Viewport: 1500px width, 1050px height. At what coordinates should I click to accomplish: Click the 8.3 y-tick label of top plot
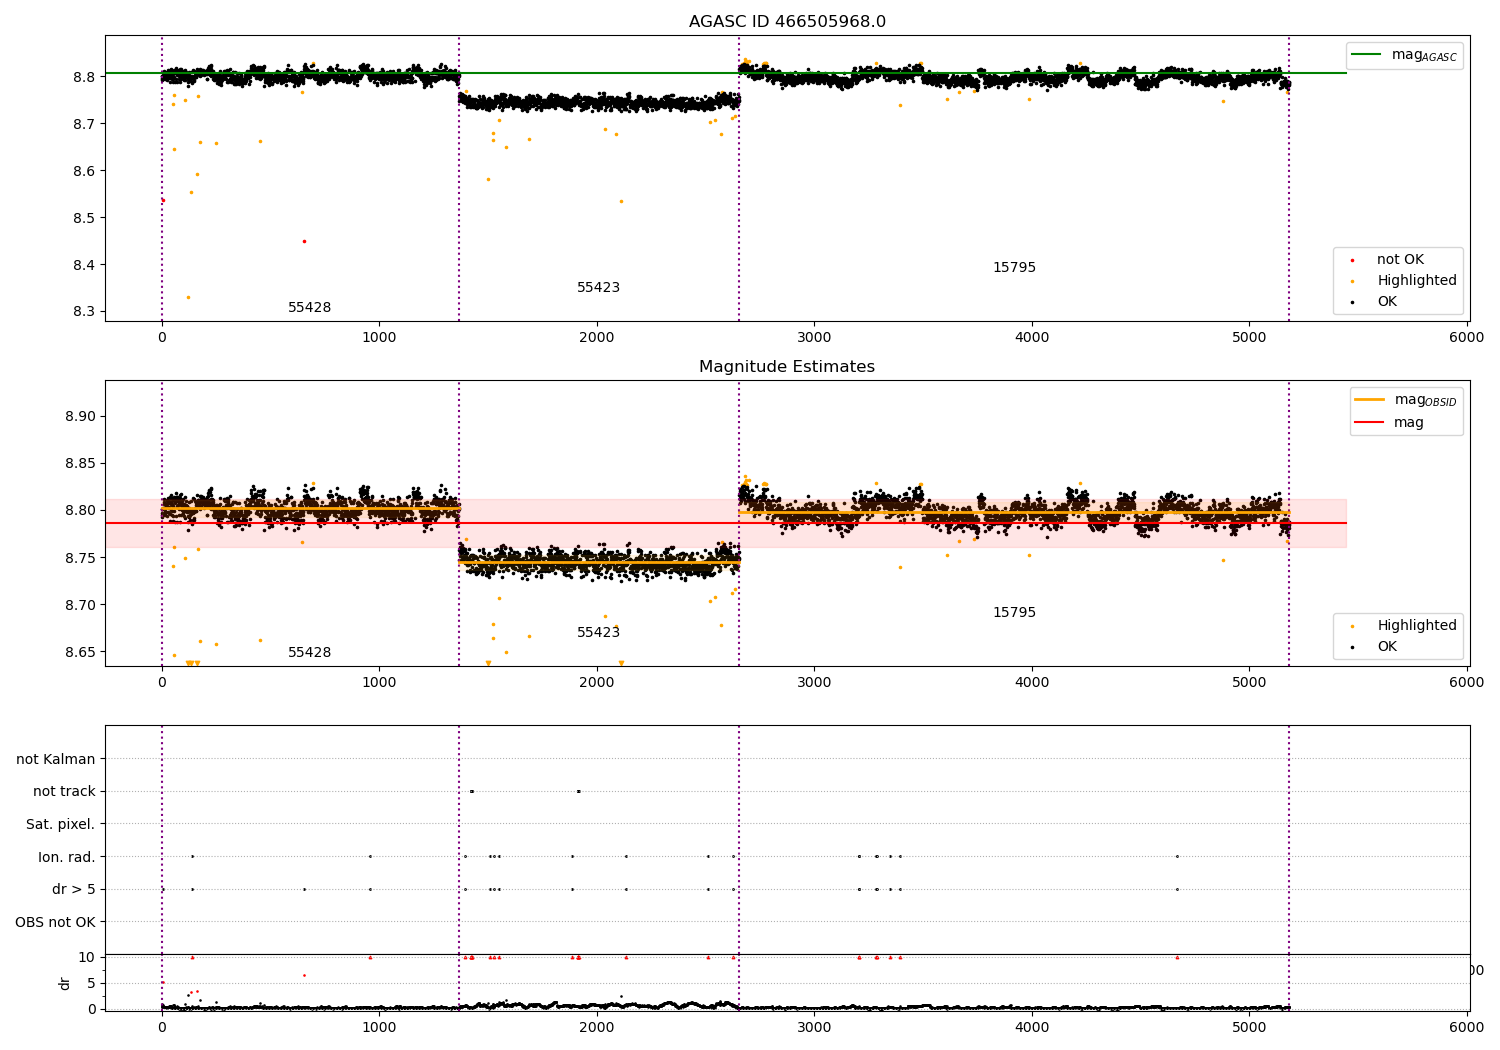82,312
